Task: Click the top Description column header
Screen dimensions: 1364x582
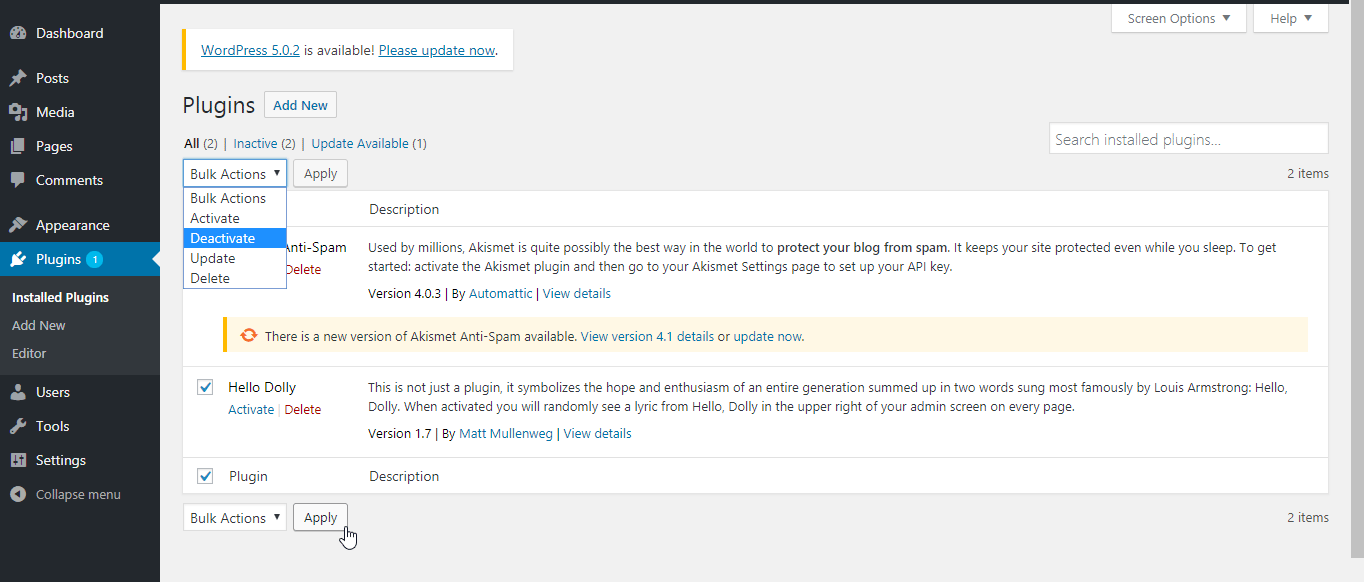Action: 404,209
